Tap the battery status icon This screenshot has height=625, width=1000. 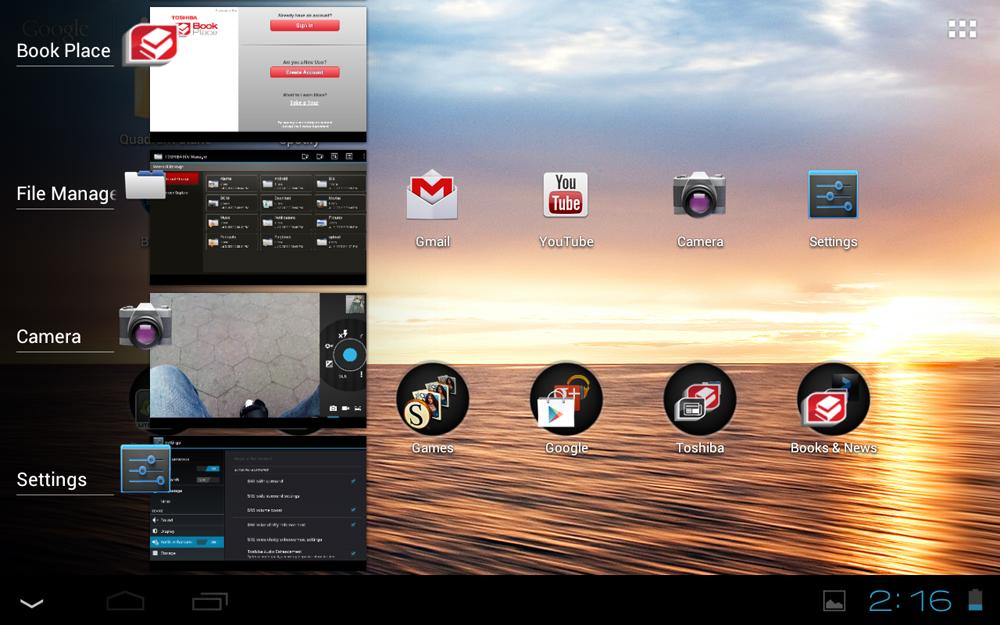[976, 600]
